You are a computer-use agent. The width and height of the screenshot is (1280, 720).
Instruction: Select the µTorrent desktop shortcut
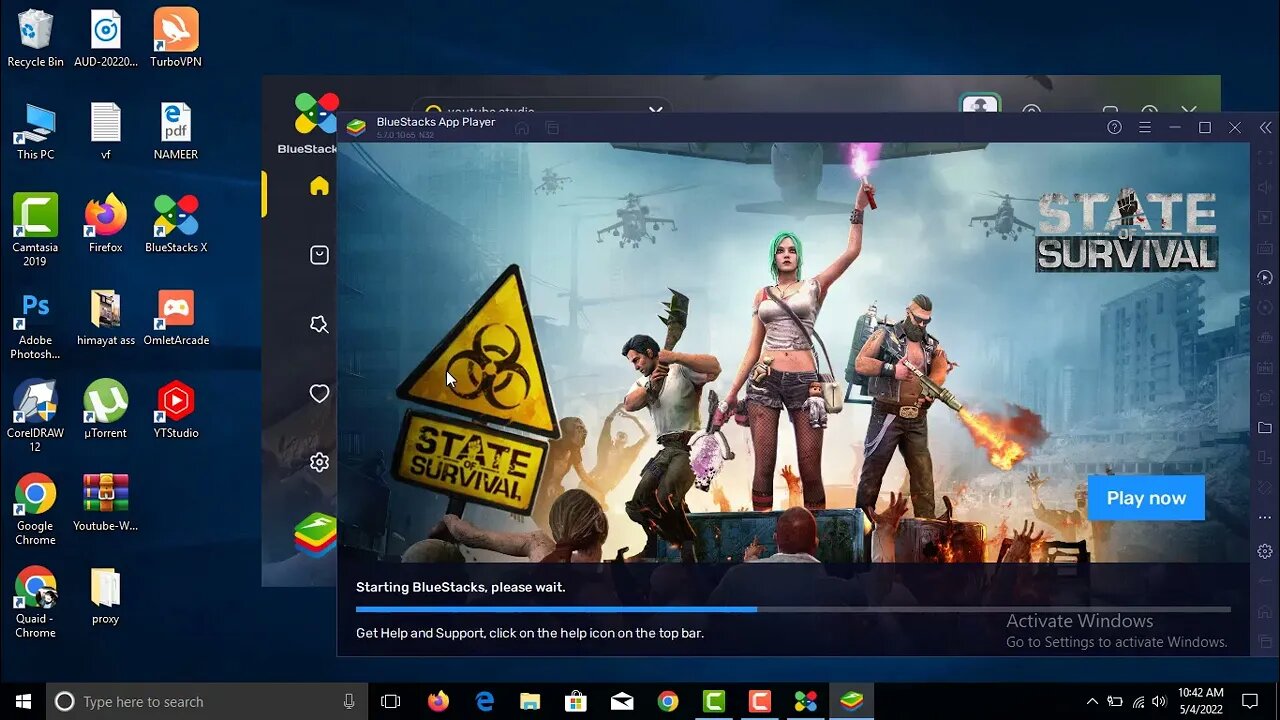click(105, 410)
